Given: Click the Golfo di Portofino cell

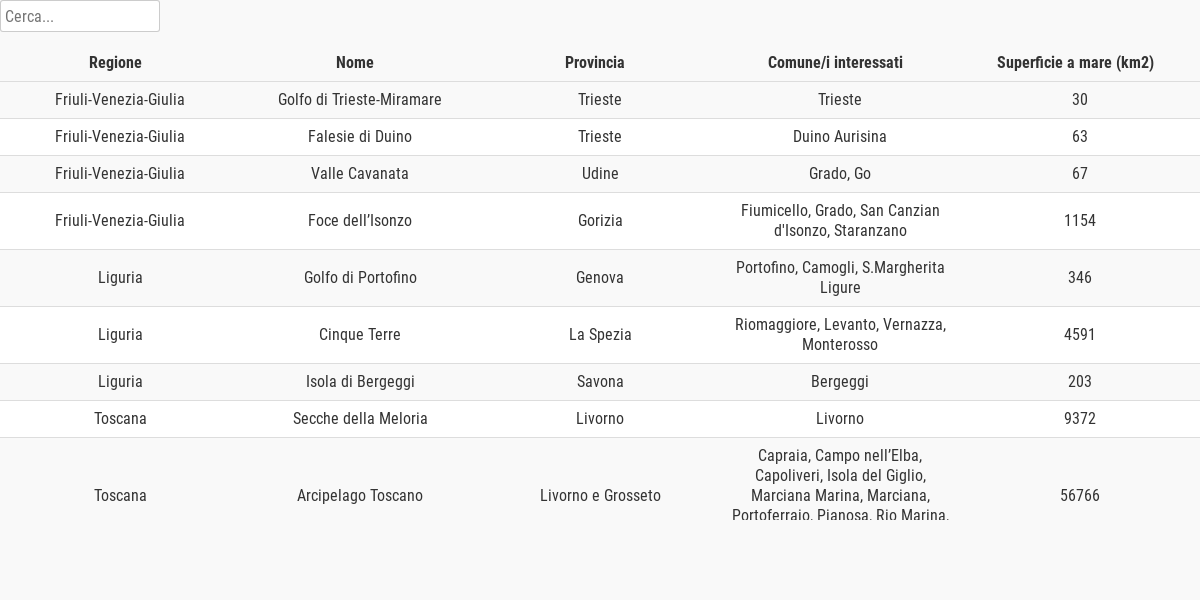Looking at the screenshot, I should [360, 278].
